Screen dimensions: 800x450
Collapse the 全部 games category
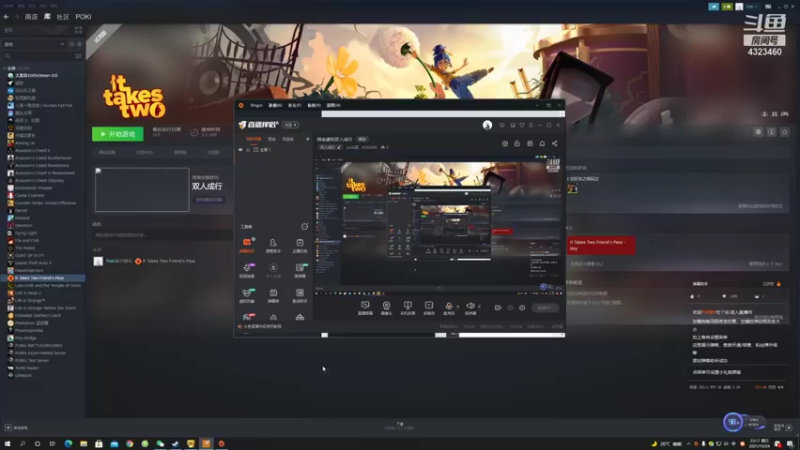pos(5,68)
